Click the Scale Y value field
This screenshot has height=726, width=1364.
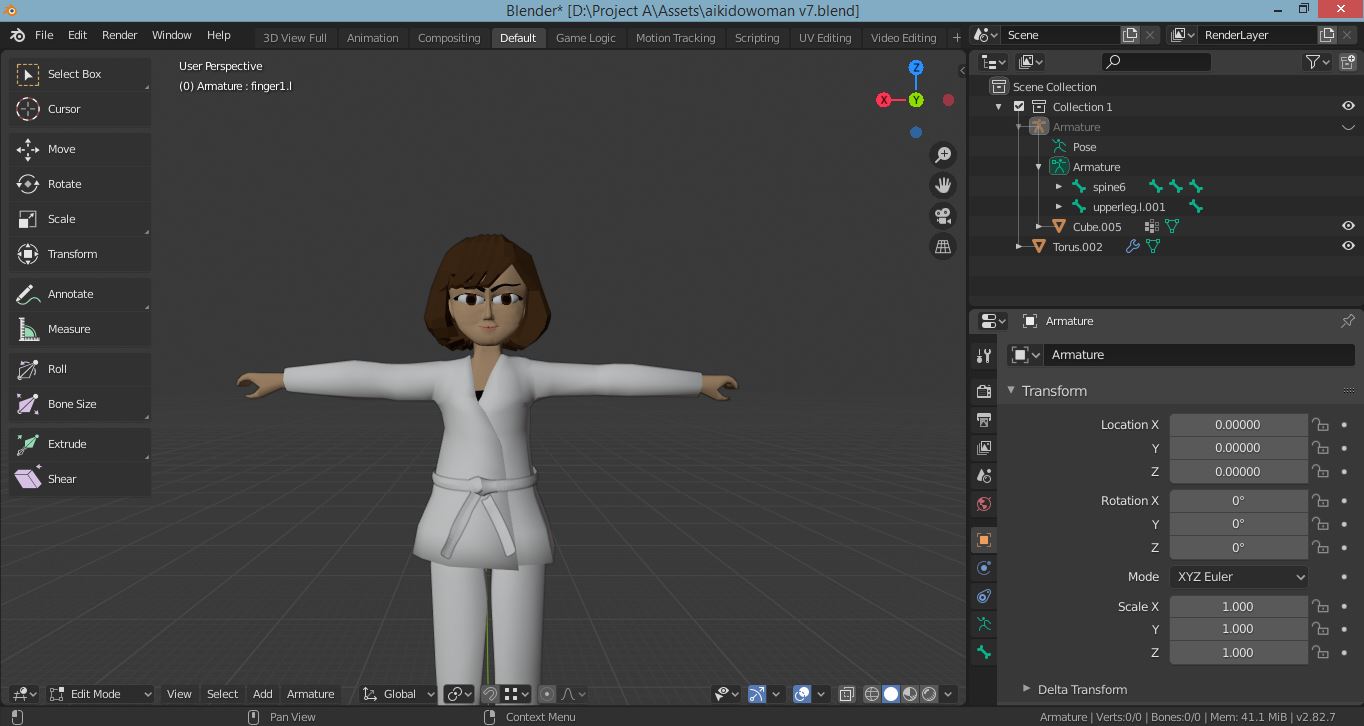point(1238,629)
